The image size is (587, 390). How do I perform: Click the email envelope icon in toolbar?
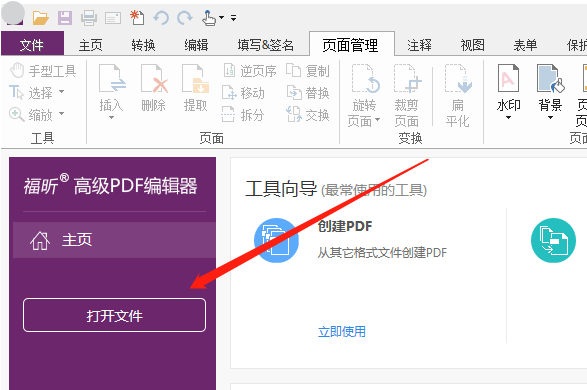pos(113,18)
